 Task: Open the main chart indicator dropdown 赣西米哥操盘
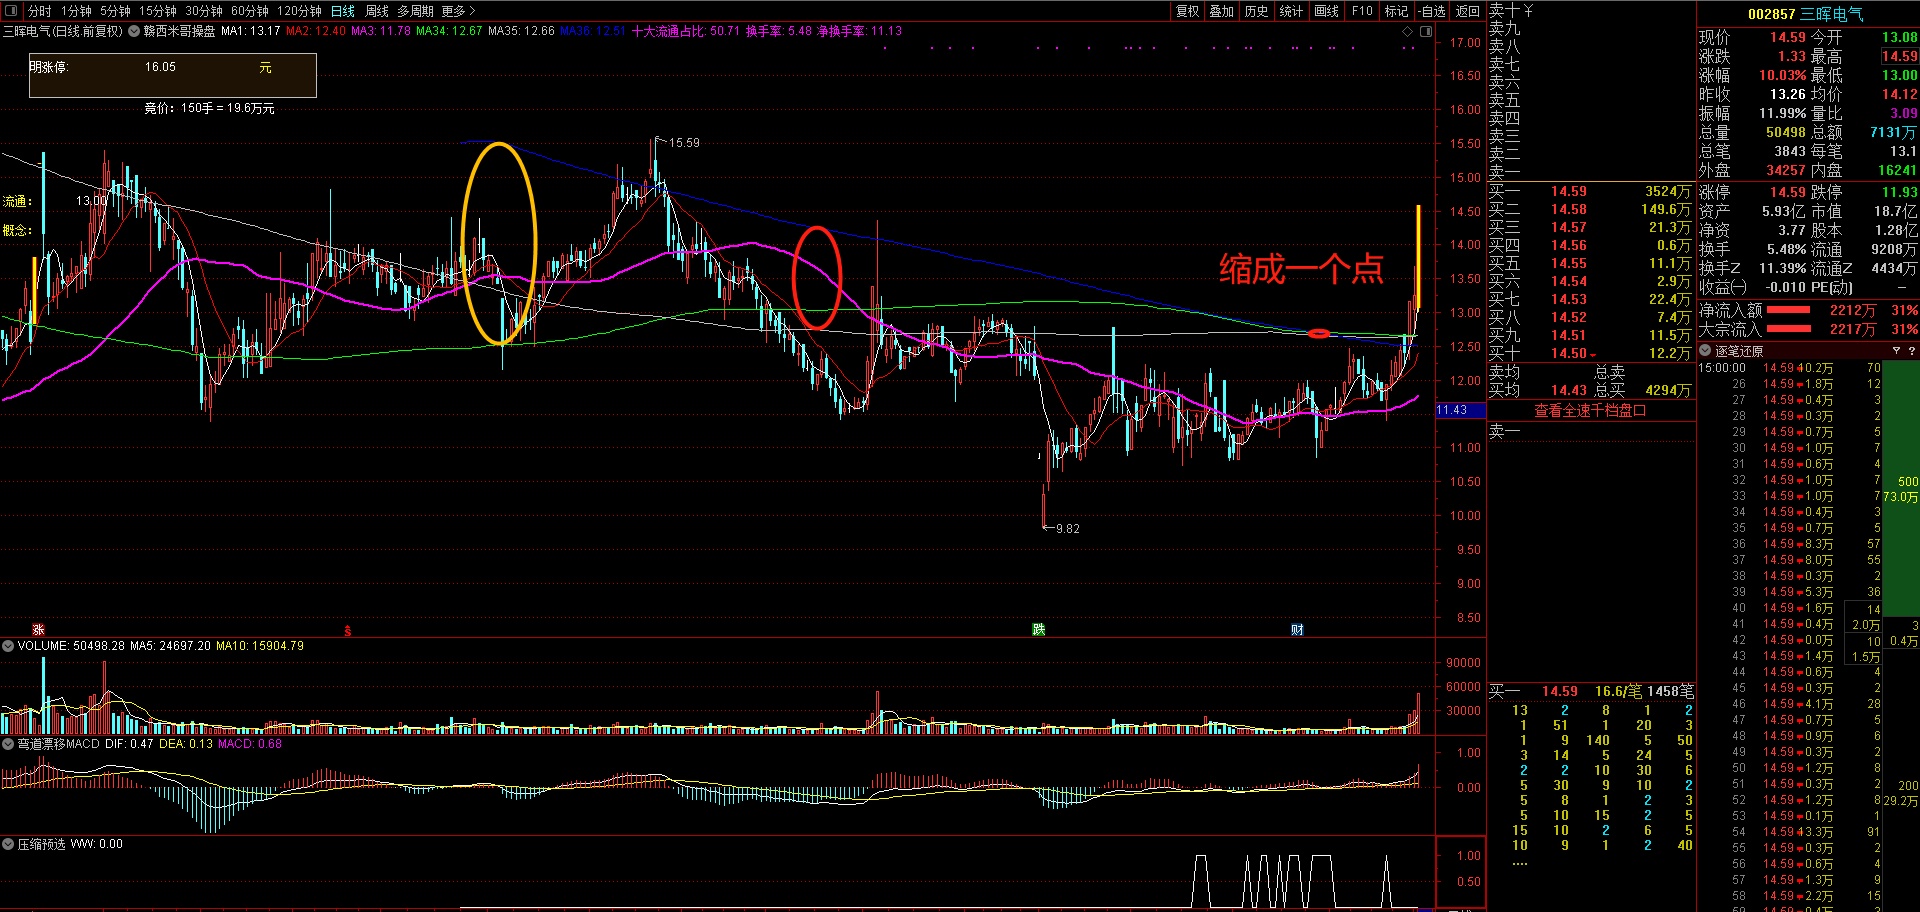tap(134, 31)
